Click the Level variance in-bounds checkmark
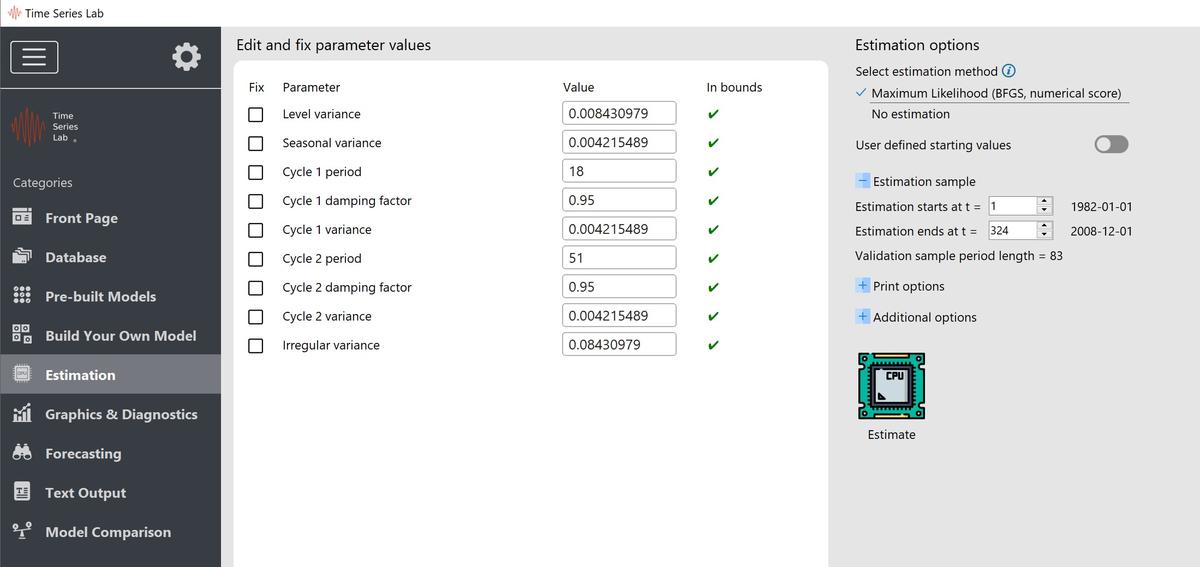 713,114
